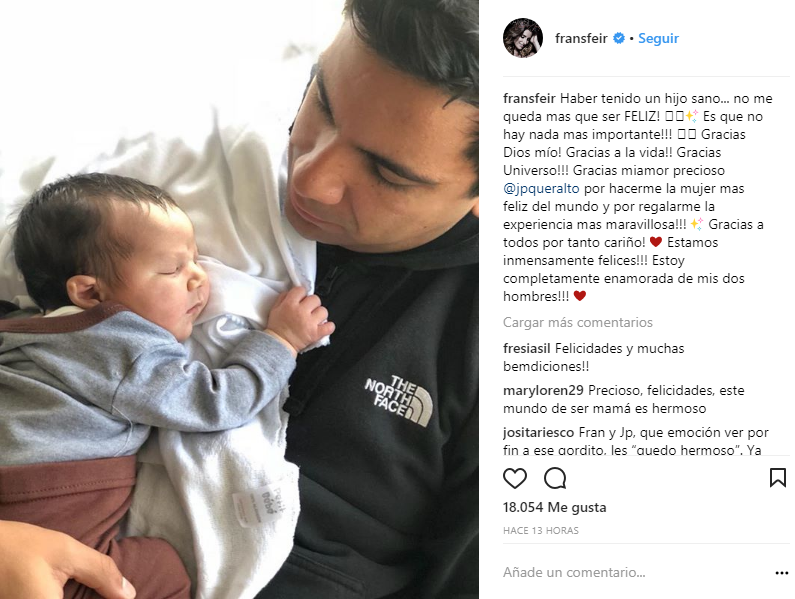Click the red heart emoji ending the caption
This screenshot has height=599, width=795.
tap(580, 296)
